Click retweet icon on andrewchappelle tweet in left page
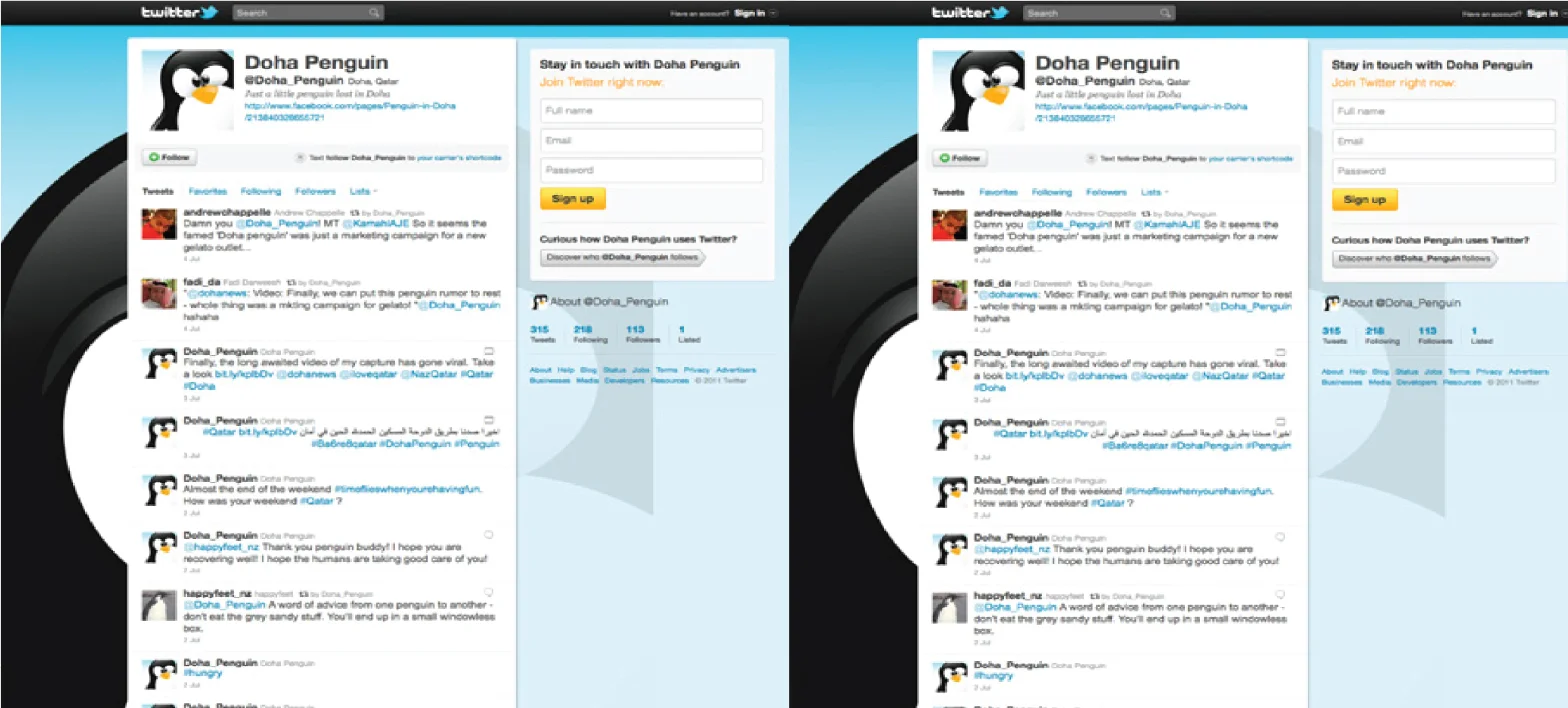The width and height of the screenshot is (1568, 708). 355,213
